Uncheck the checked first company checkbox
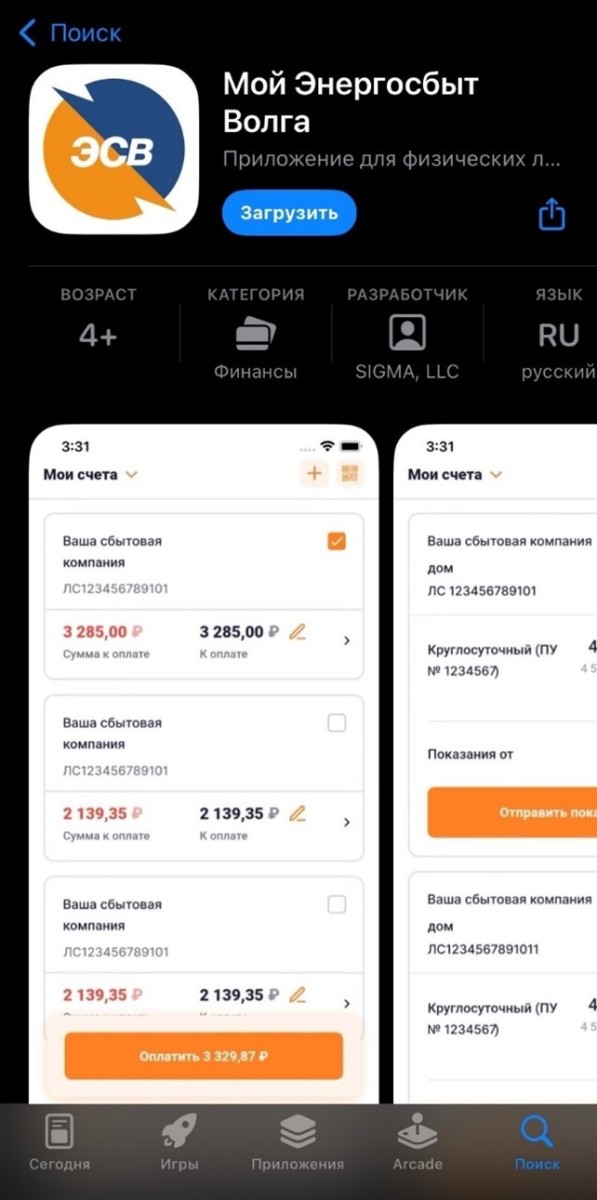Image resolution: width=597 pixels, height=1200 pixels. (337, 541)
